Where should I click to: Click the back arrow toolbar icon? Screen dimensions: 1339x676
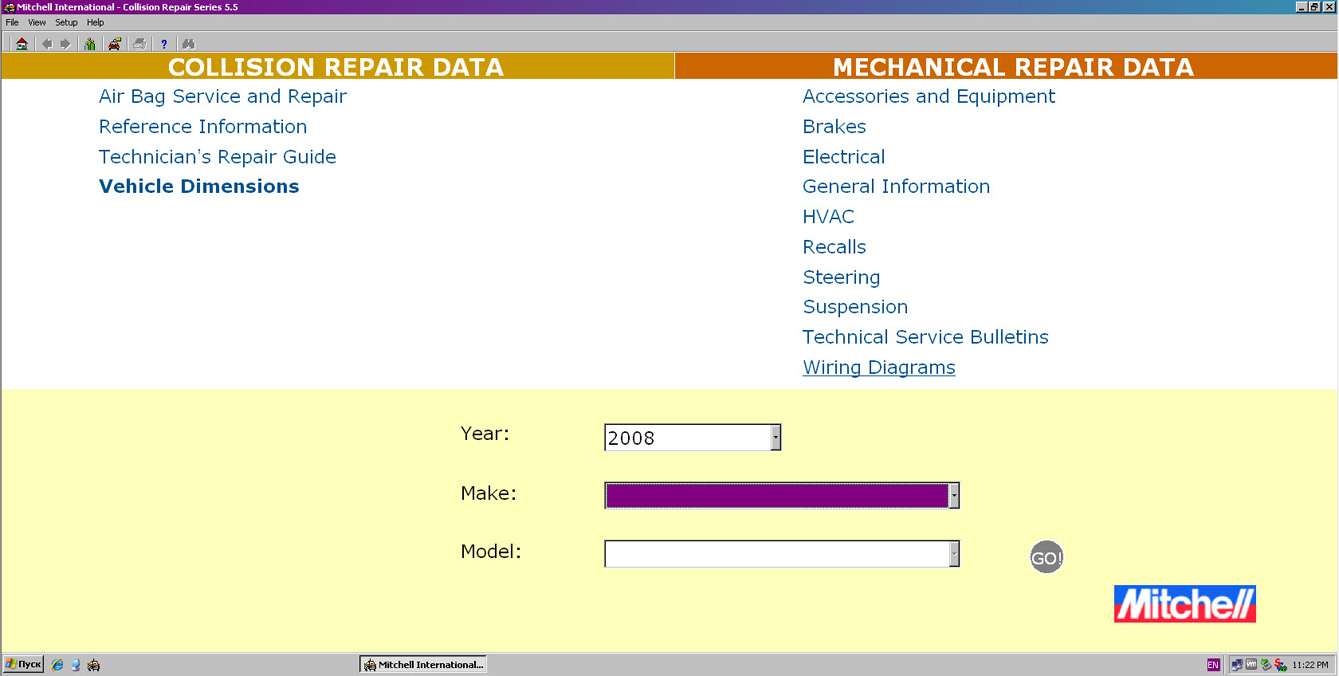47,44
